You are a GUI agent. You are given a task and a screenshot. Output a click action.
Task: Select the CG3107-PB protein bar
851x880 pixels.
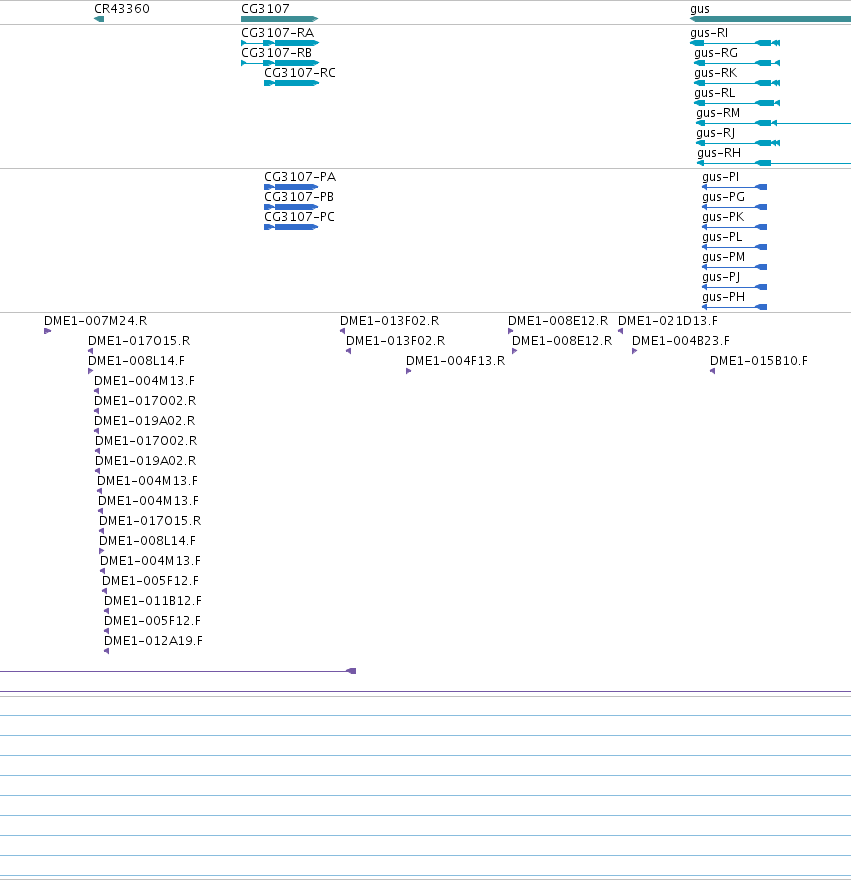coord(291,207)
